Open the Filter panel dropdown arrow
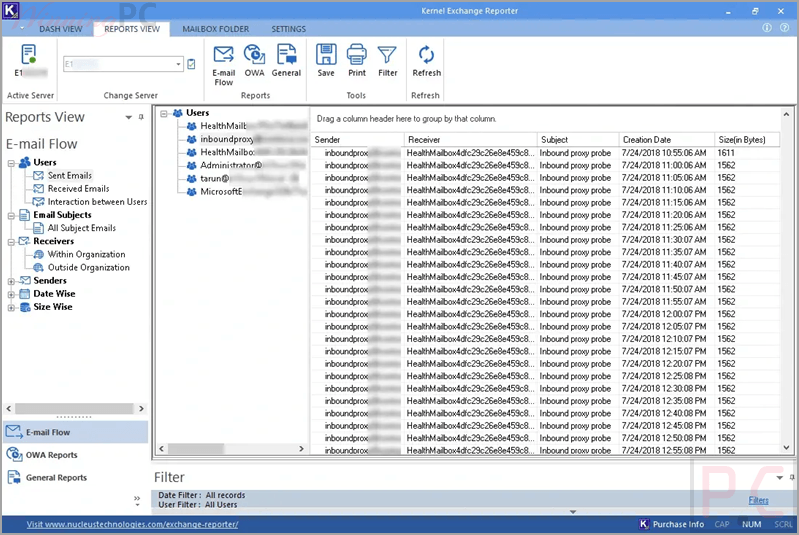The height and width of the screenshot is (535, 799). [780, 478]
